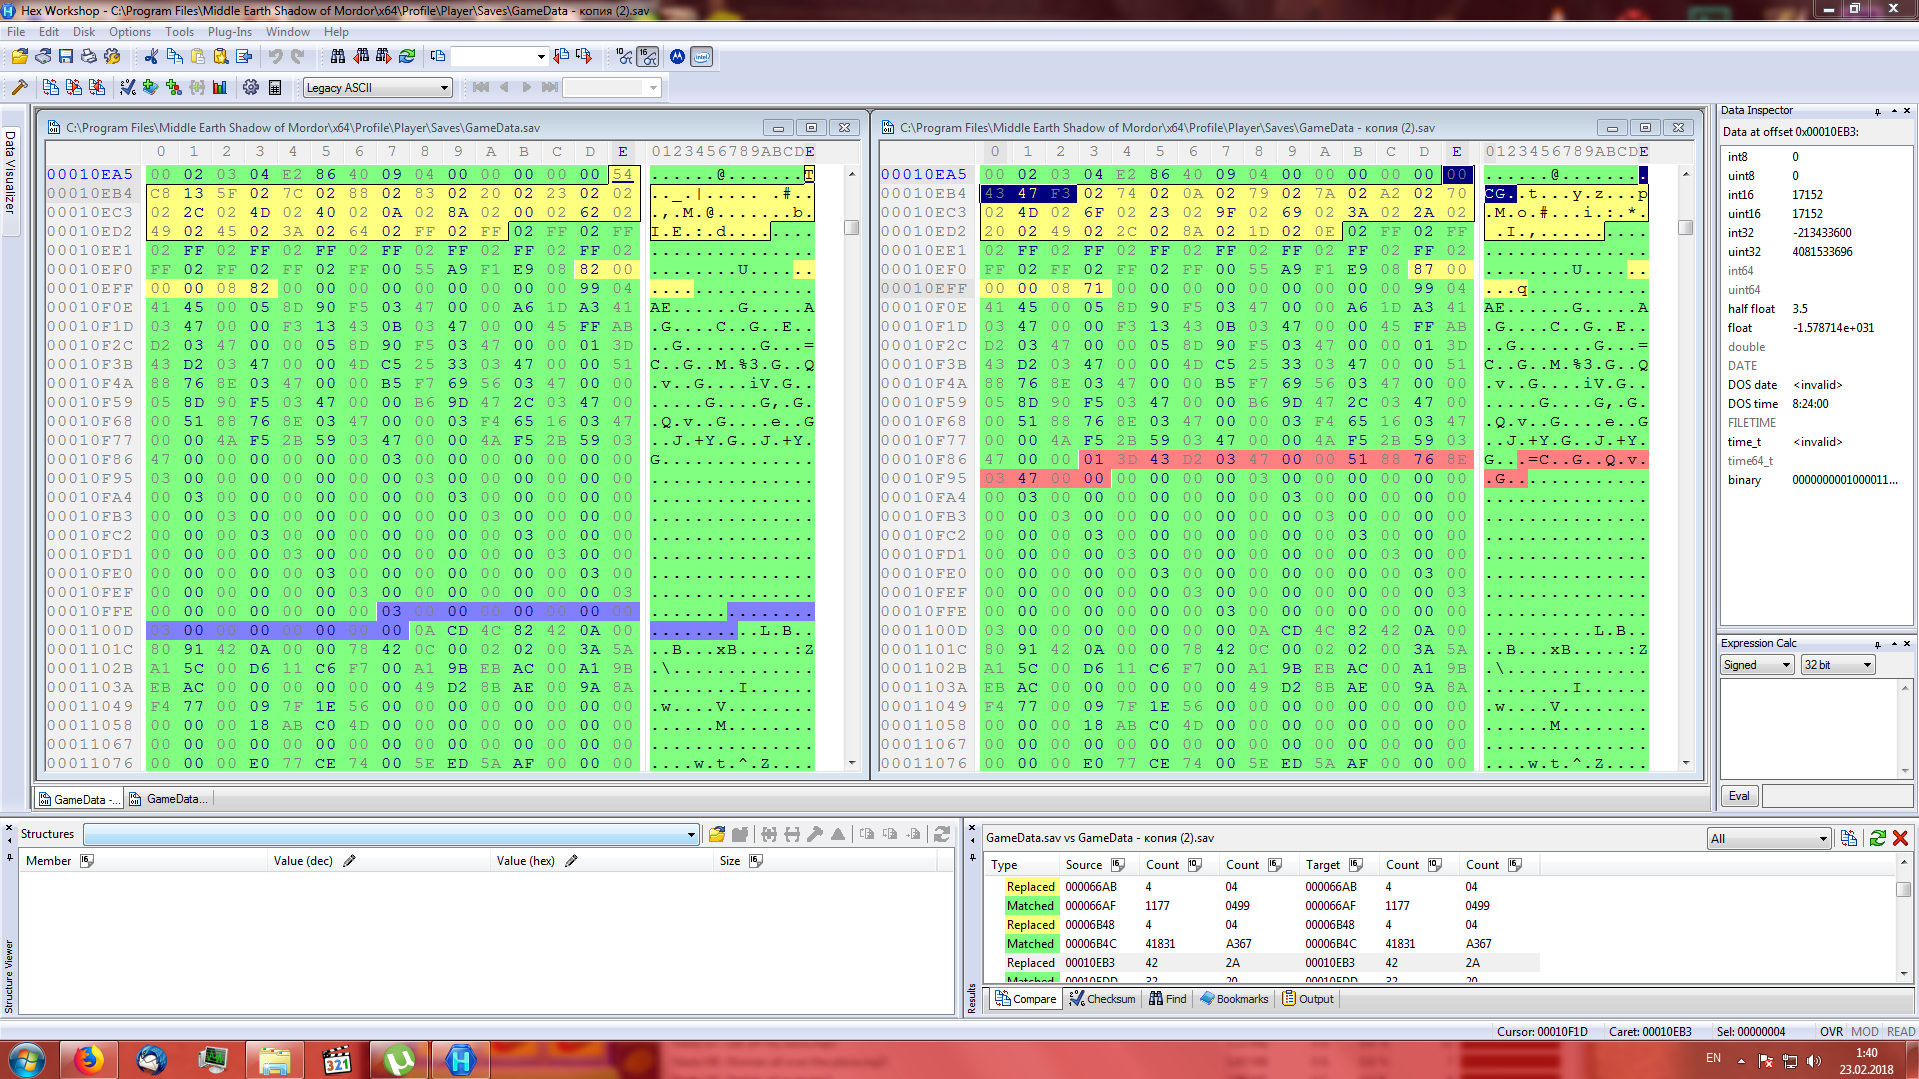This screenshot has width=1919, height=1079.
Task: Click the Print toolbar icon
Action: click(89, 57)
